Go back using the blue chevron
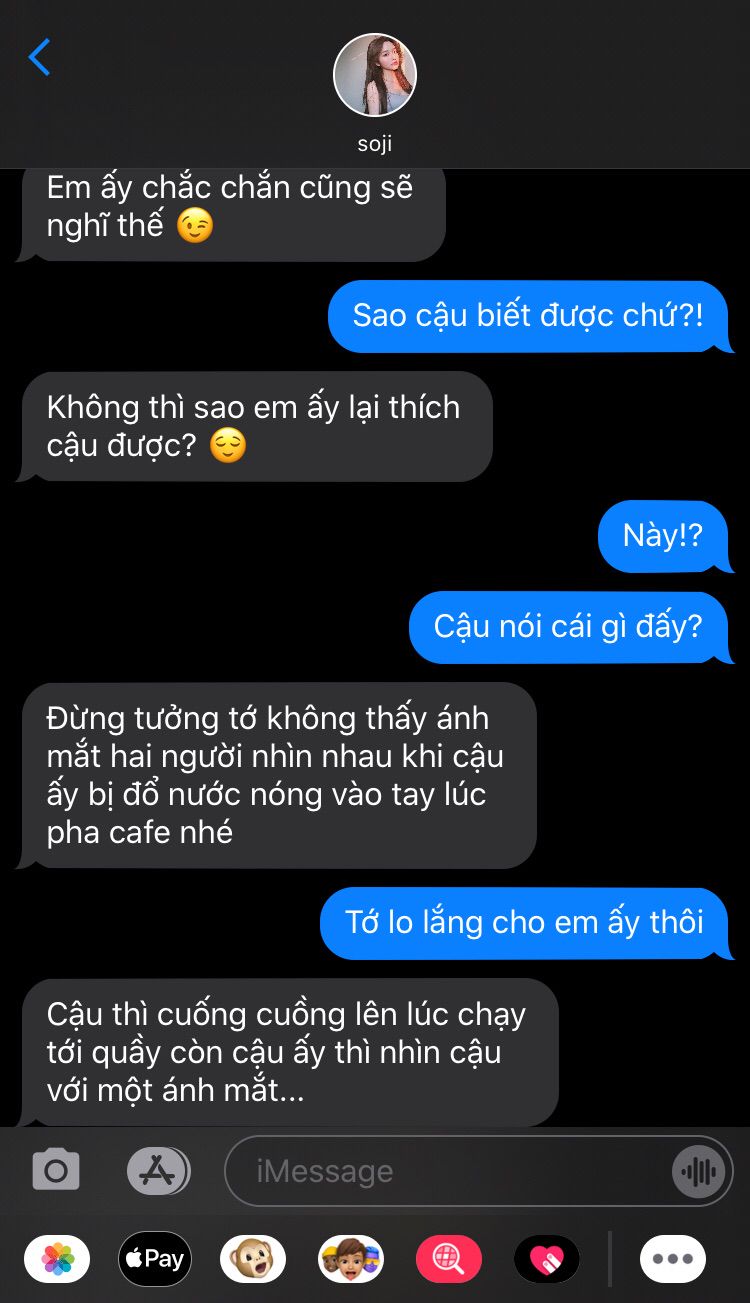The width and height of the screenshot is (750, 1303). click(39, 58)
